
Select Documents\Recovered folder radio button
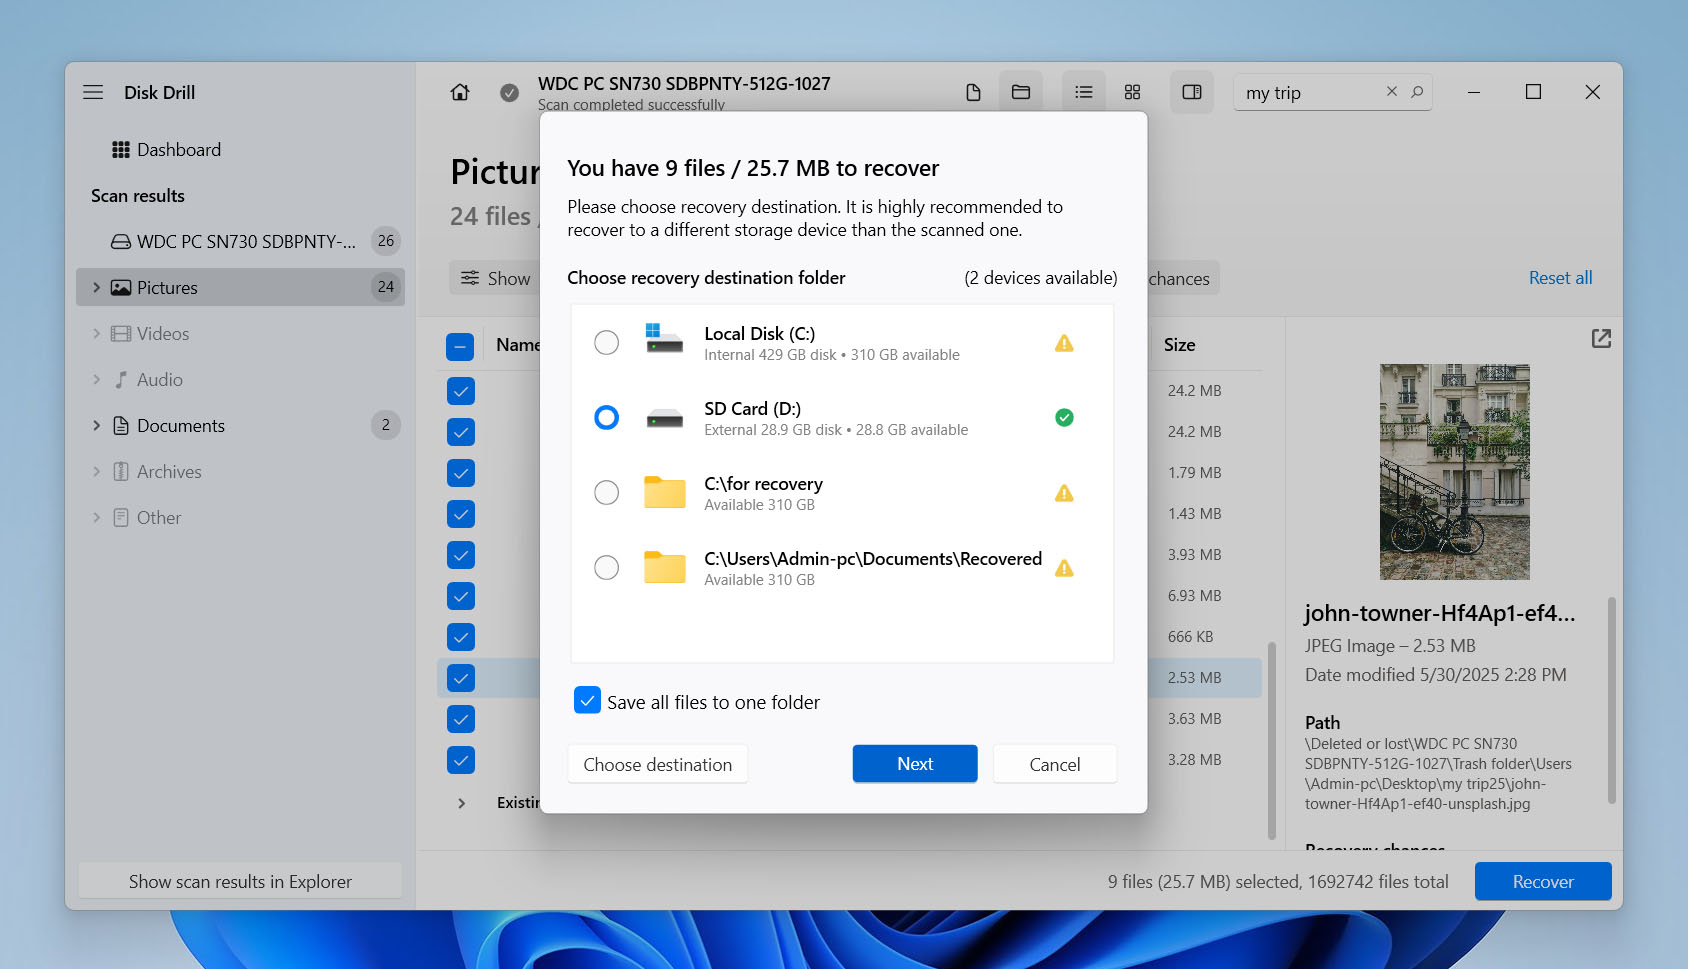[x=606, y=568]
